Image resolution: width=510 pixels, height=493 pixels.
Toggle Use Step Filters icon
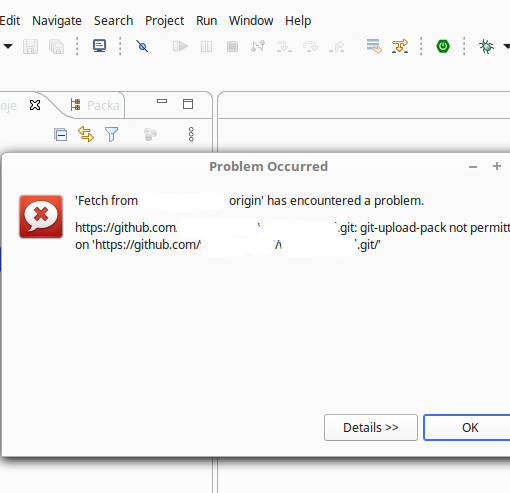[x=400, y=46]
